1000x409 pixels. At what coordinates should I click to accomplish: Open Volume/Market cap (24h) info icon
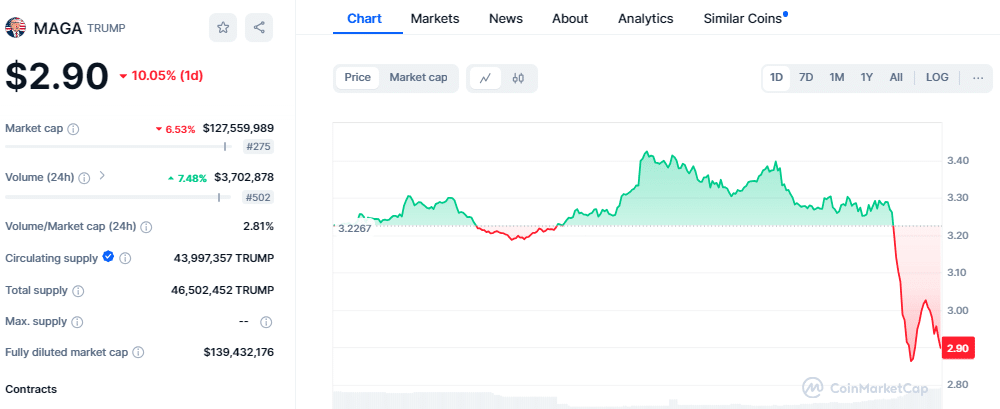(146, 227)
